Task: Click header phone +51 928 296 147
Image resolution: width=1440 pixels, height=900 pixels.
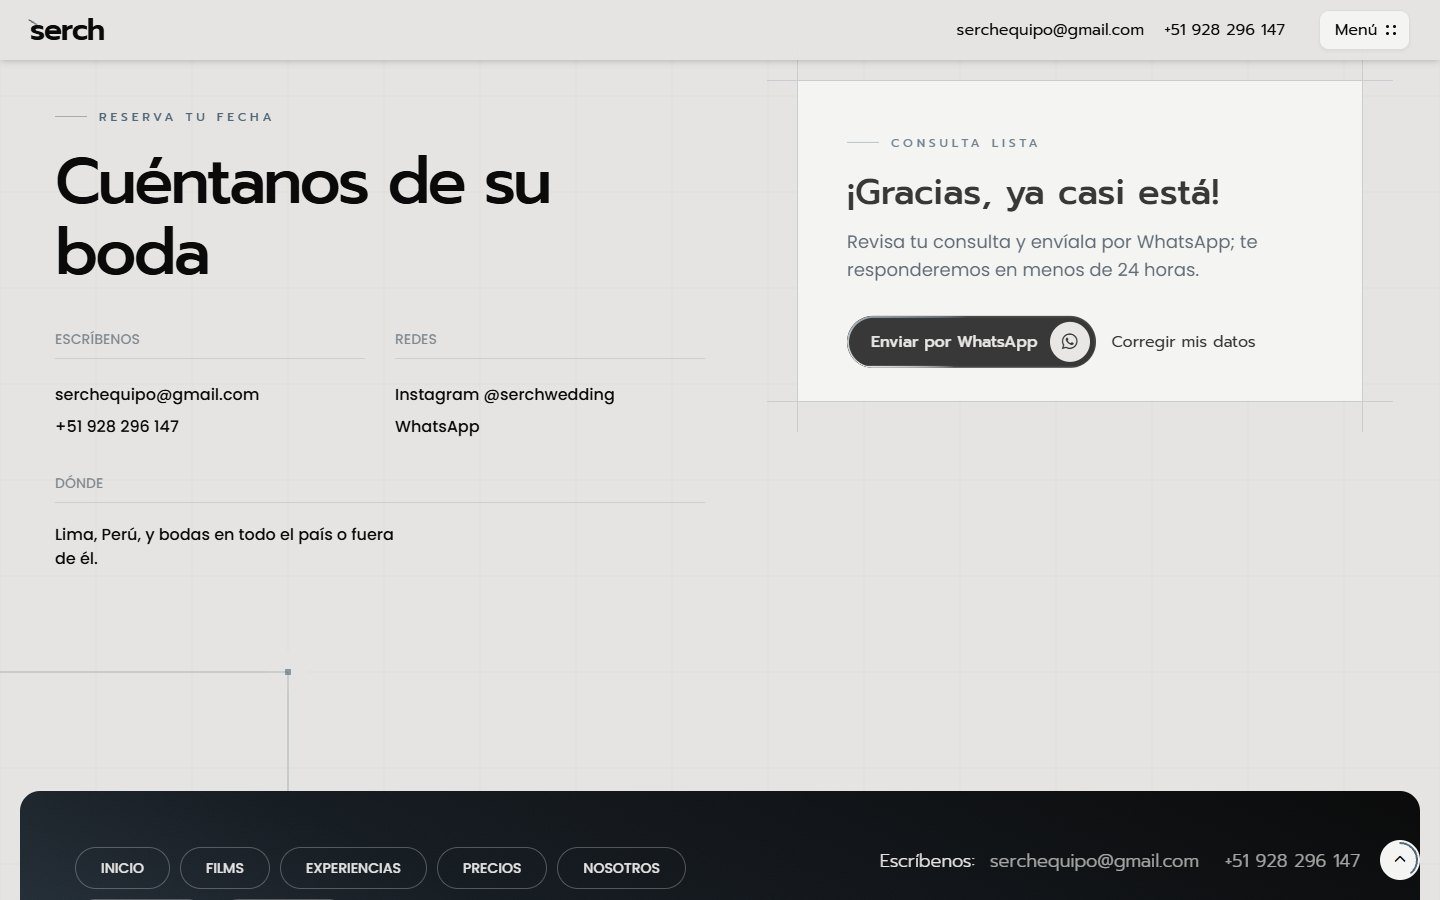Action: click(x=1224, y=30)
